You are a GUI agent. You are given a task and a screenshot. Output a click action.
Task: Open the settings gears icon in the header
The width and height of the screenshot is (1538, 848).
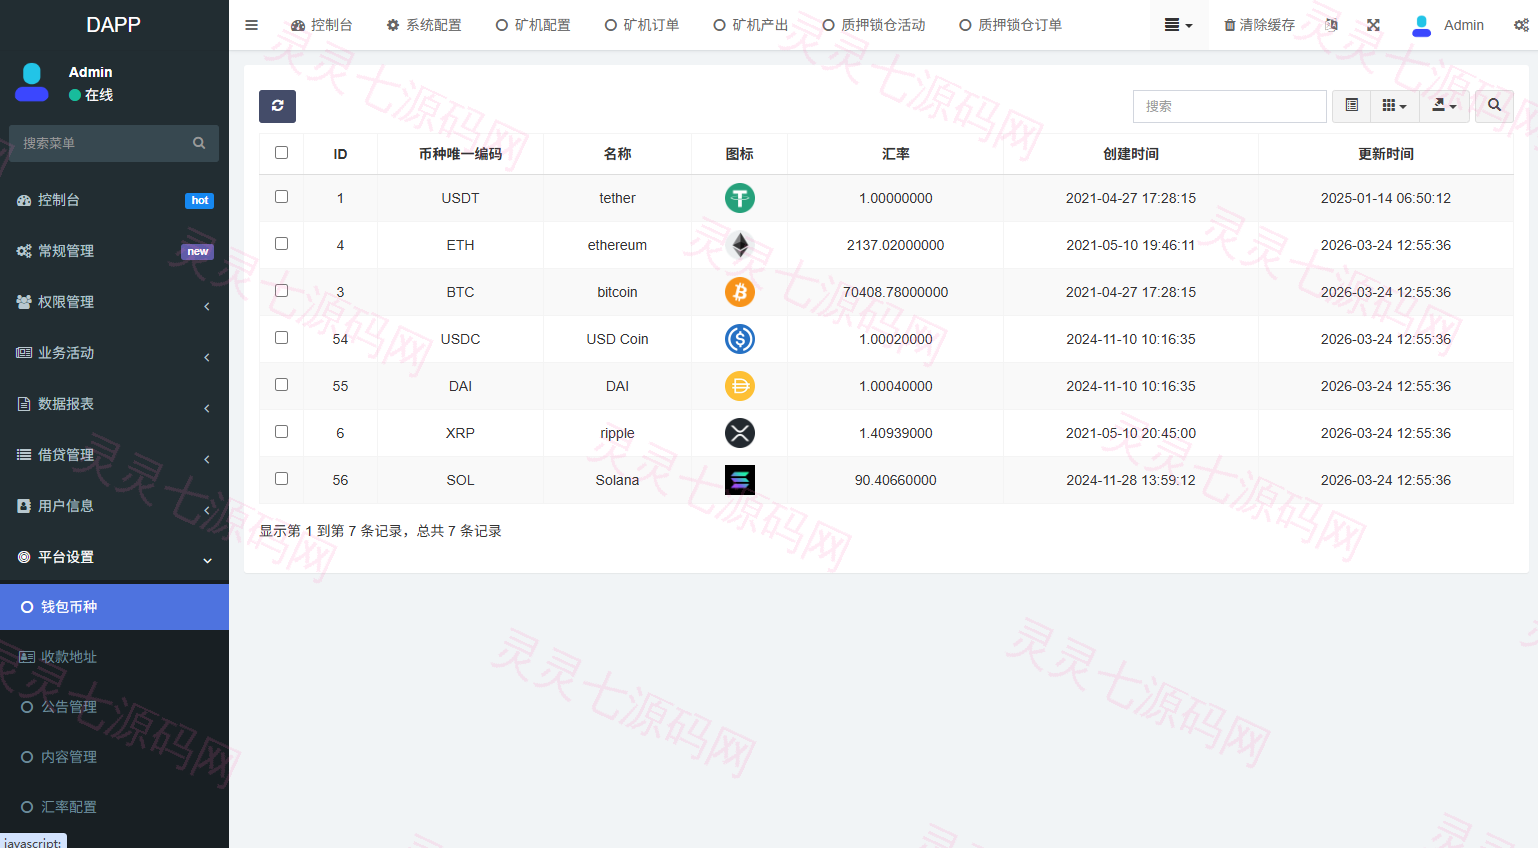coord(1521,25)
